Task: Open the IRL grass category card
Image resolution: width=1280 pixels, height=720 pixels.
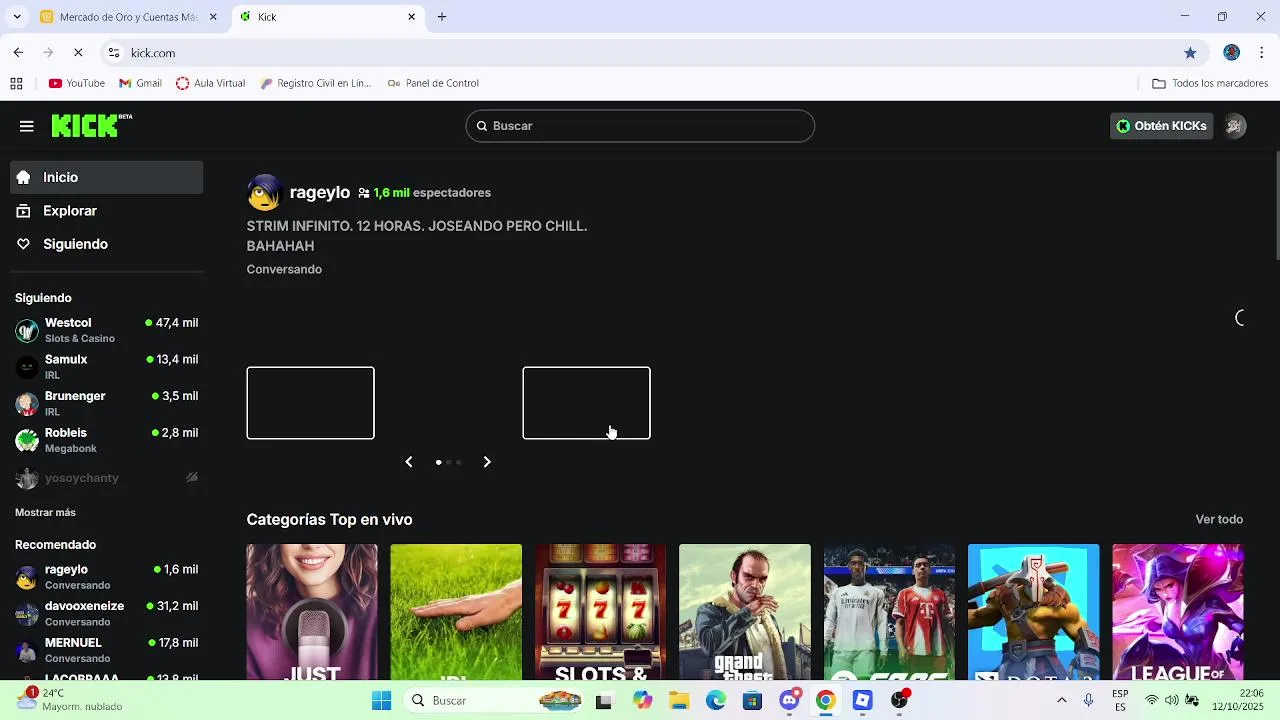Action: (x=456, y=612)
